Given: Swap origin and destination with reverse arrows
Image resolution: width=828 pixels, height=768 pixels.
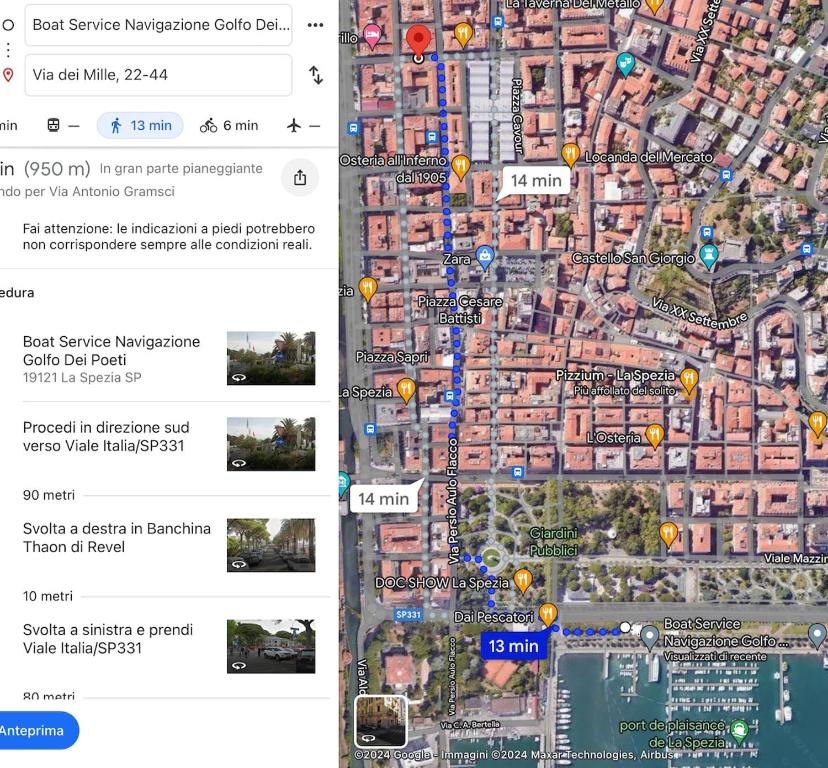Looking at the screenshot, I should point(316,75).
